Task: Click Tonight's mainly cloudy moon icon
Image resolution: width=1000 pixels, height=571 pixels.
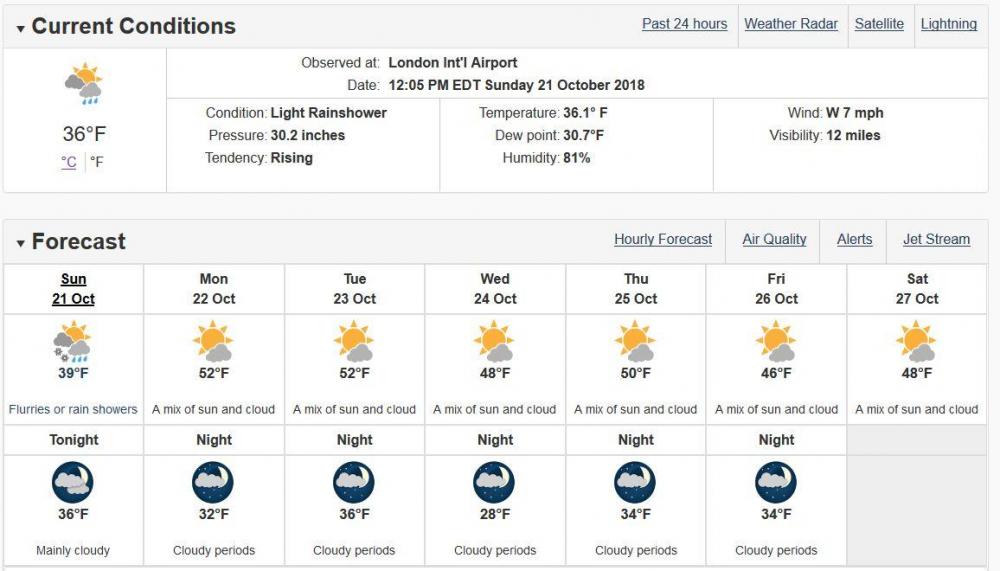Action: click(73, 483)
